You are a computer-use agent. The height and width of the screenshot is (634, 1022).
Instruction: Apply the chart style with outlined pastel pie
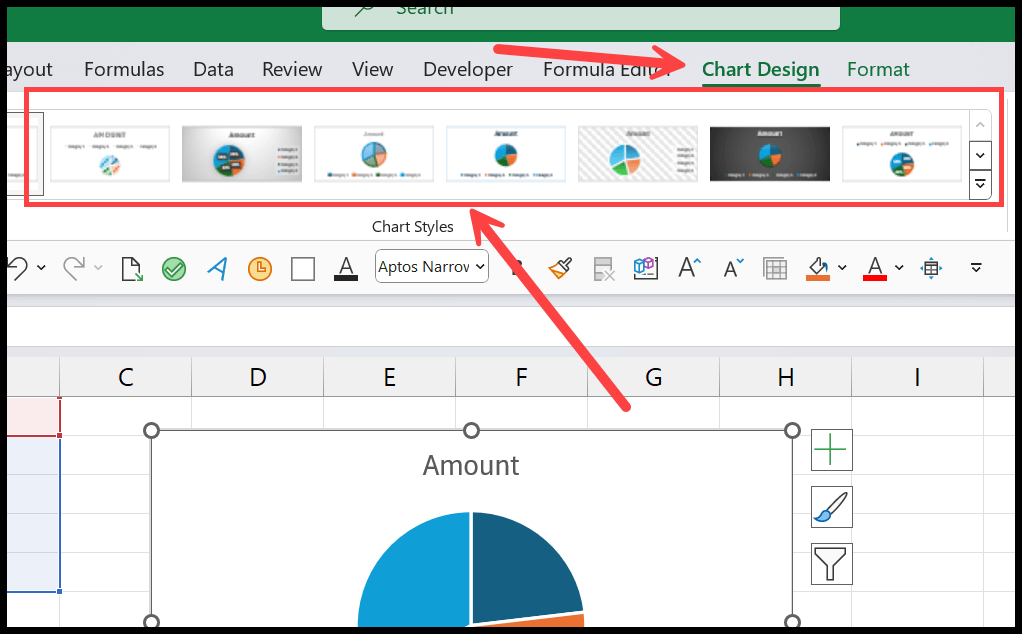click(373, 154)
